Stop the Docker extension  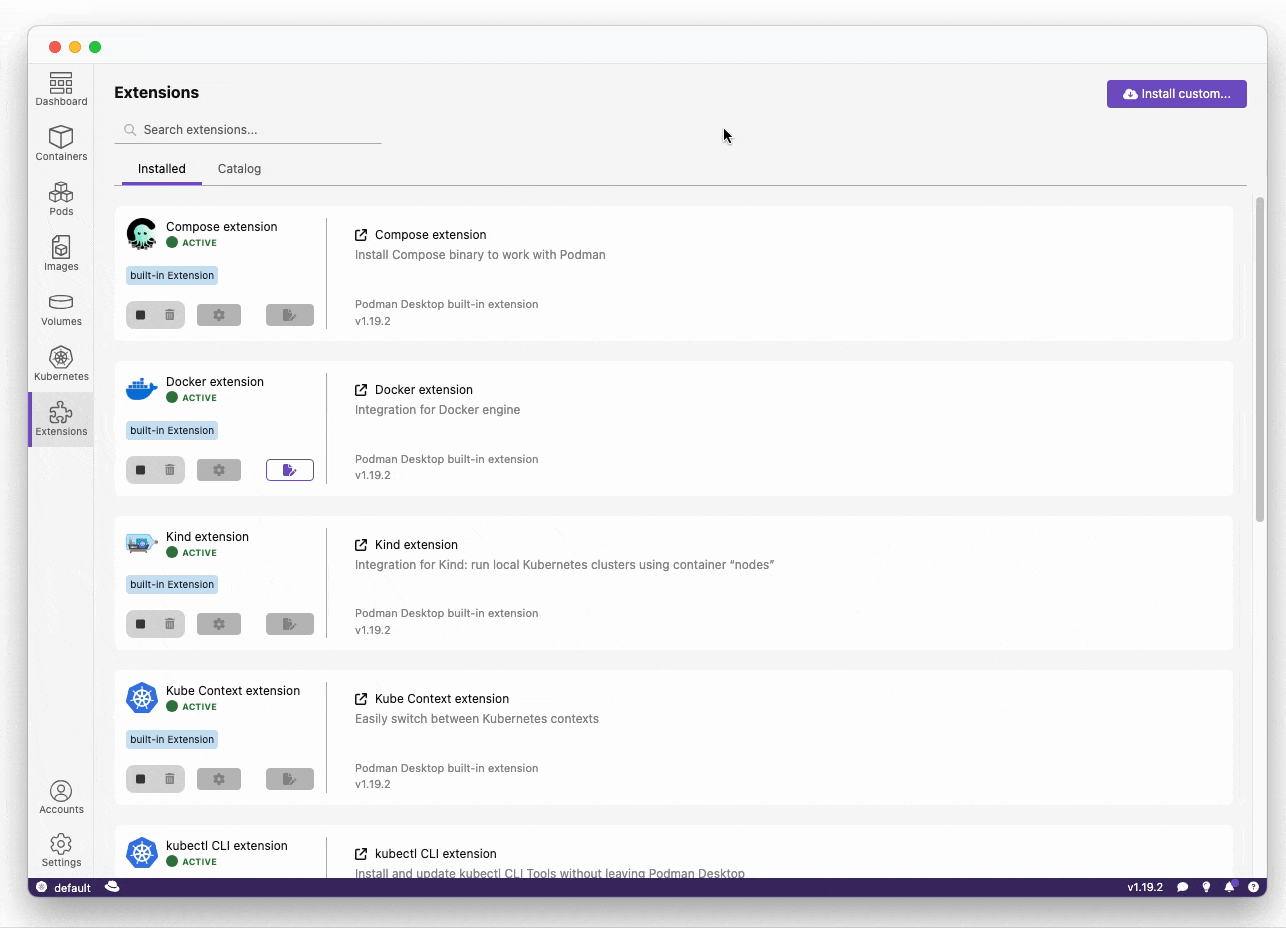coord(141,470)
